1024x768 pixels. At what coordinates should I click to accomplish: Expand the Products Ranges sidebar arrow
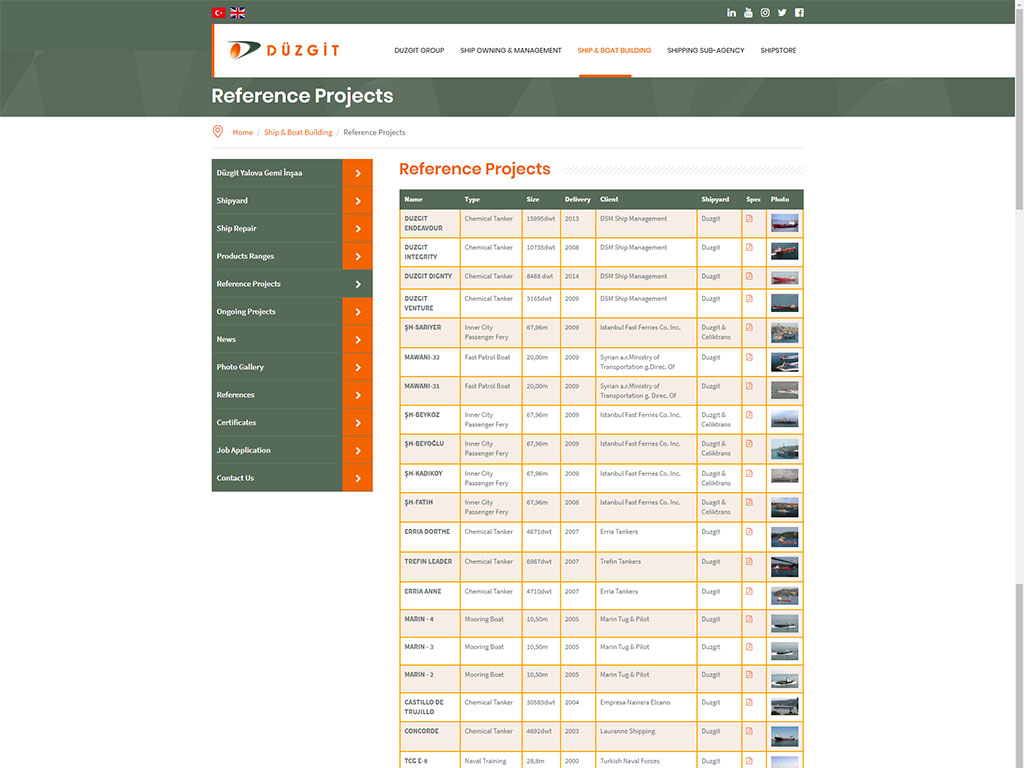[357, 256]
